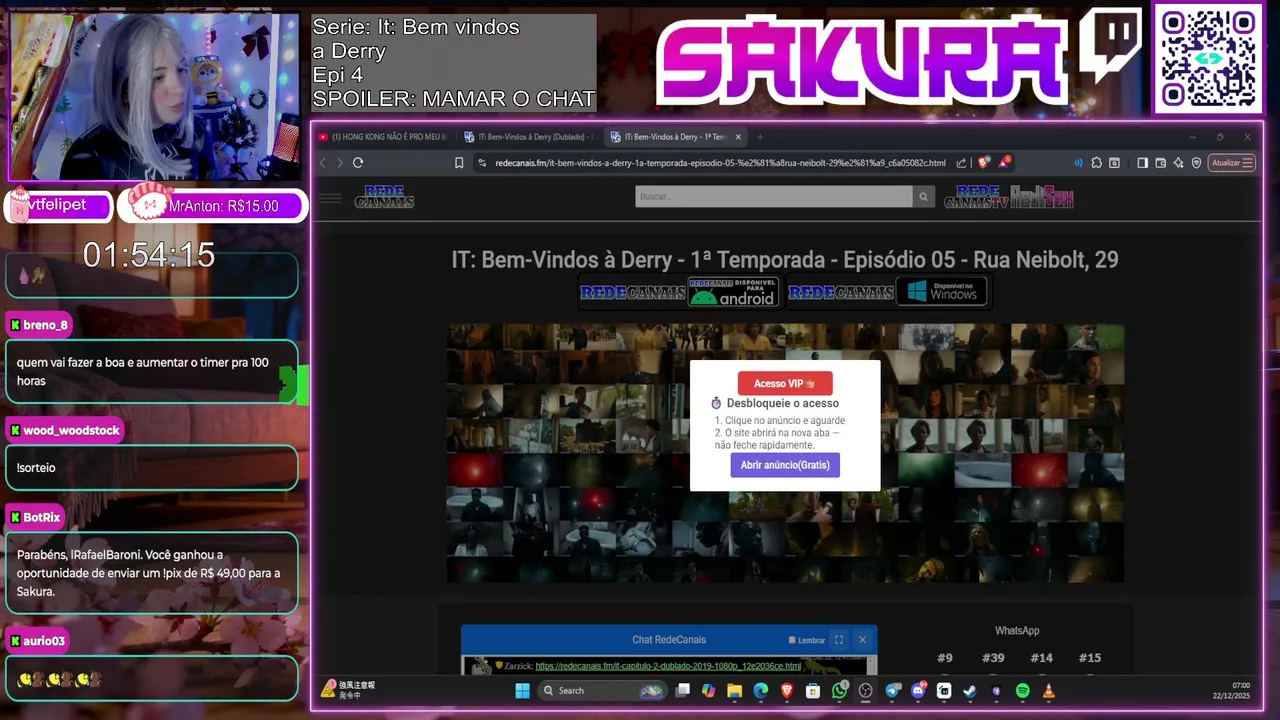This screenshot has height=720, width=1280.
Task: Go back to the previous page in browser
Action: click(x=323, y=163)
